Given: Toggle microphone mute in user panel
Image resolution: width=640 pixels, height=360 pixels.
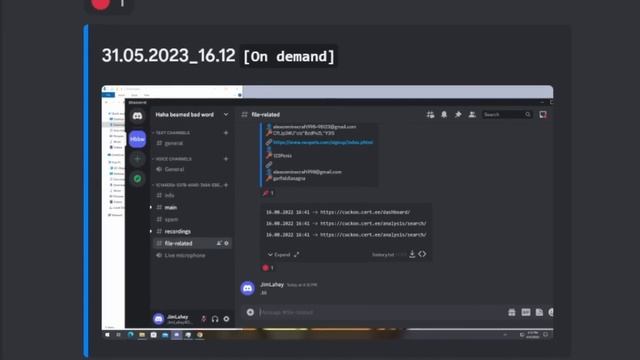Looking at the screenshot, I should (204, 319).
